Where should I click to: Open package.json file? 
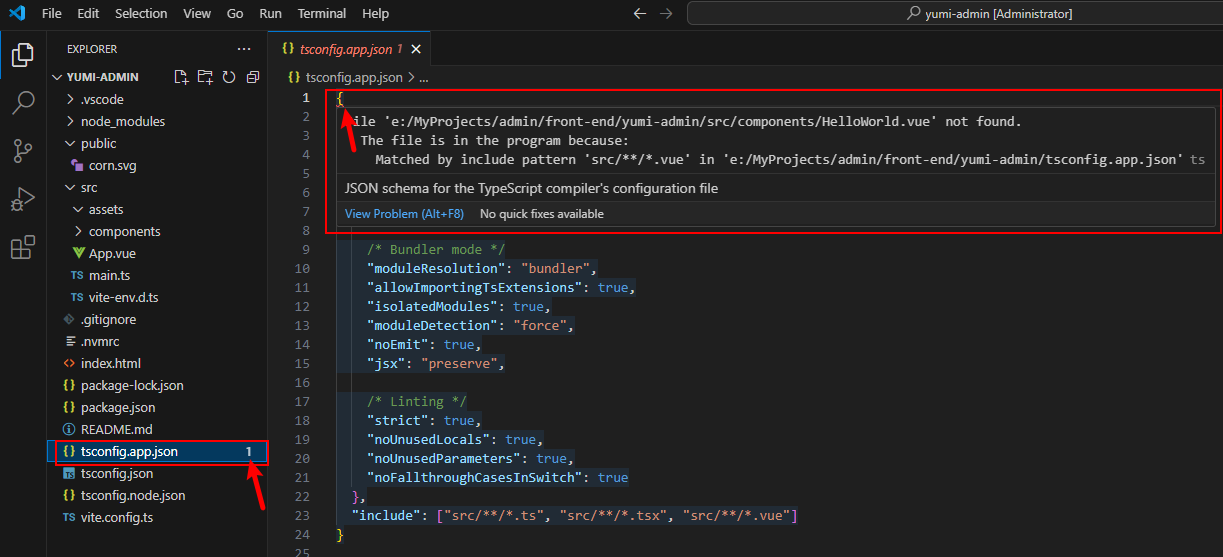pos(118,407)
